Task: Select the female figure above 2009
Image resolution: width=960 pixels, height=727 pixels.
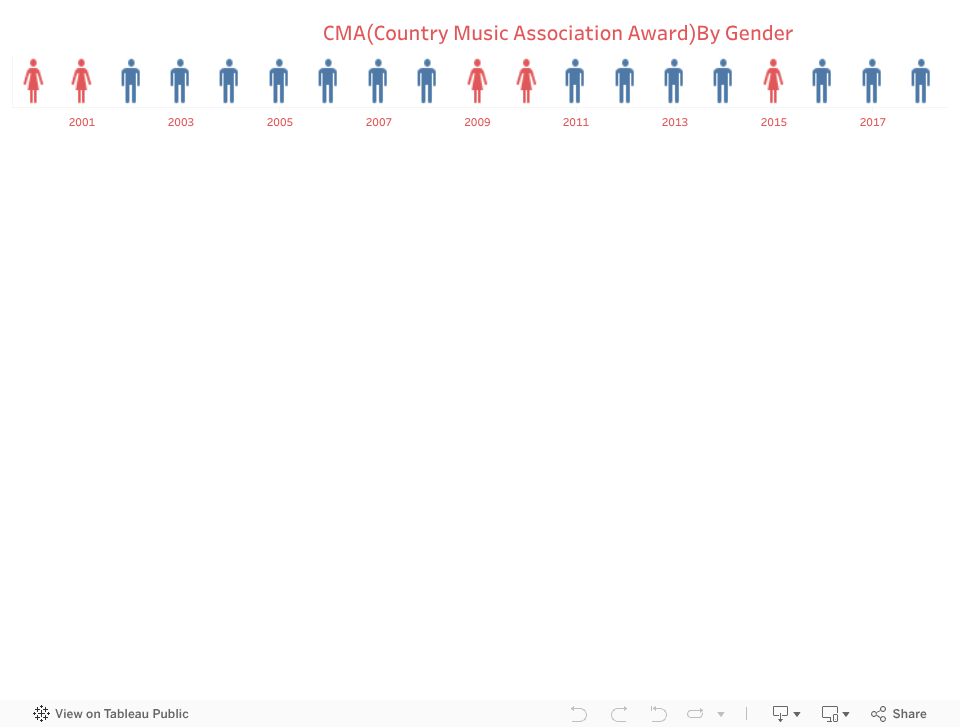Action: pyautogui.click(x=478, y=81)
